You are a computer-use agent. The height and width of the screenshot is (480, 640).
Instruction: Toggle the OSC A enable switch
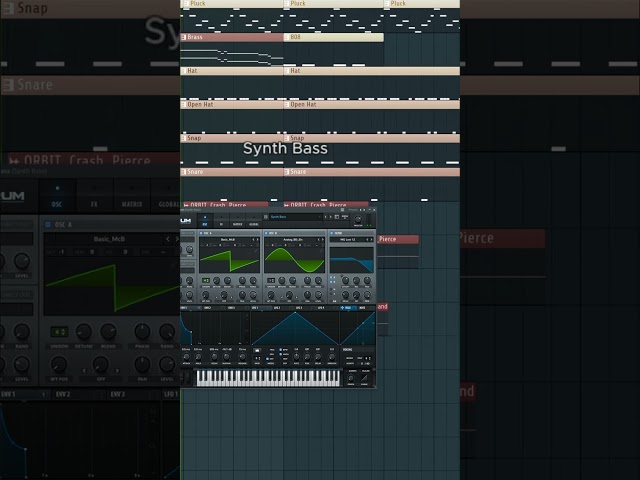(x=201, y=233)
